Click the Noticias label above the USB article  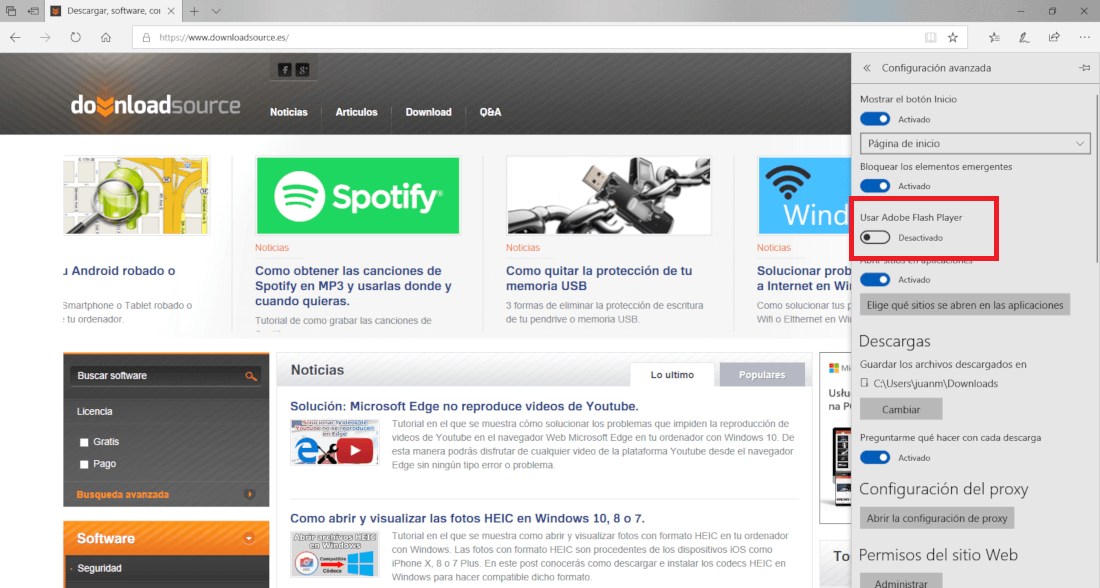tap(523, 248)
